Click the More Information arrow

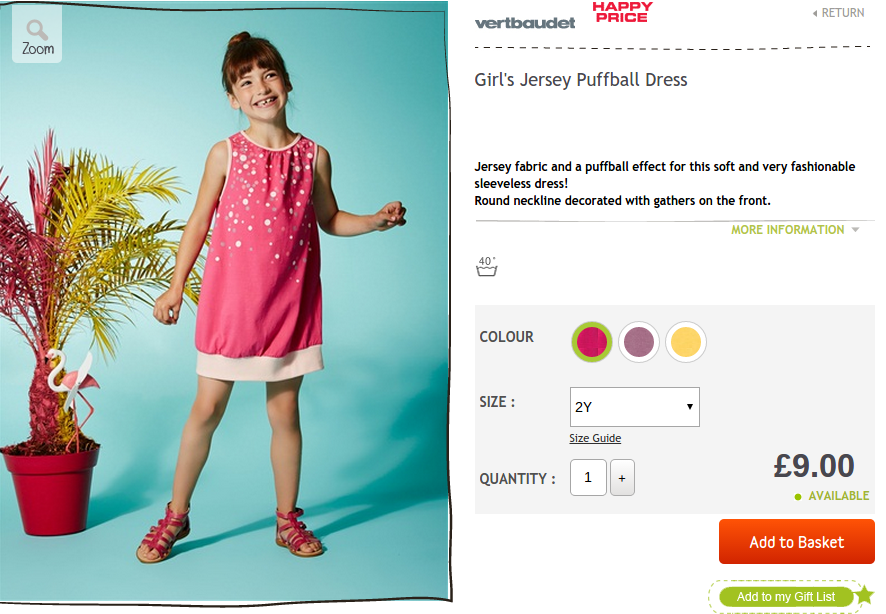855,230
